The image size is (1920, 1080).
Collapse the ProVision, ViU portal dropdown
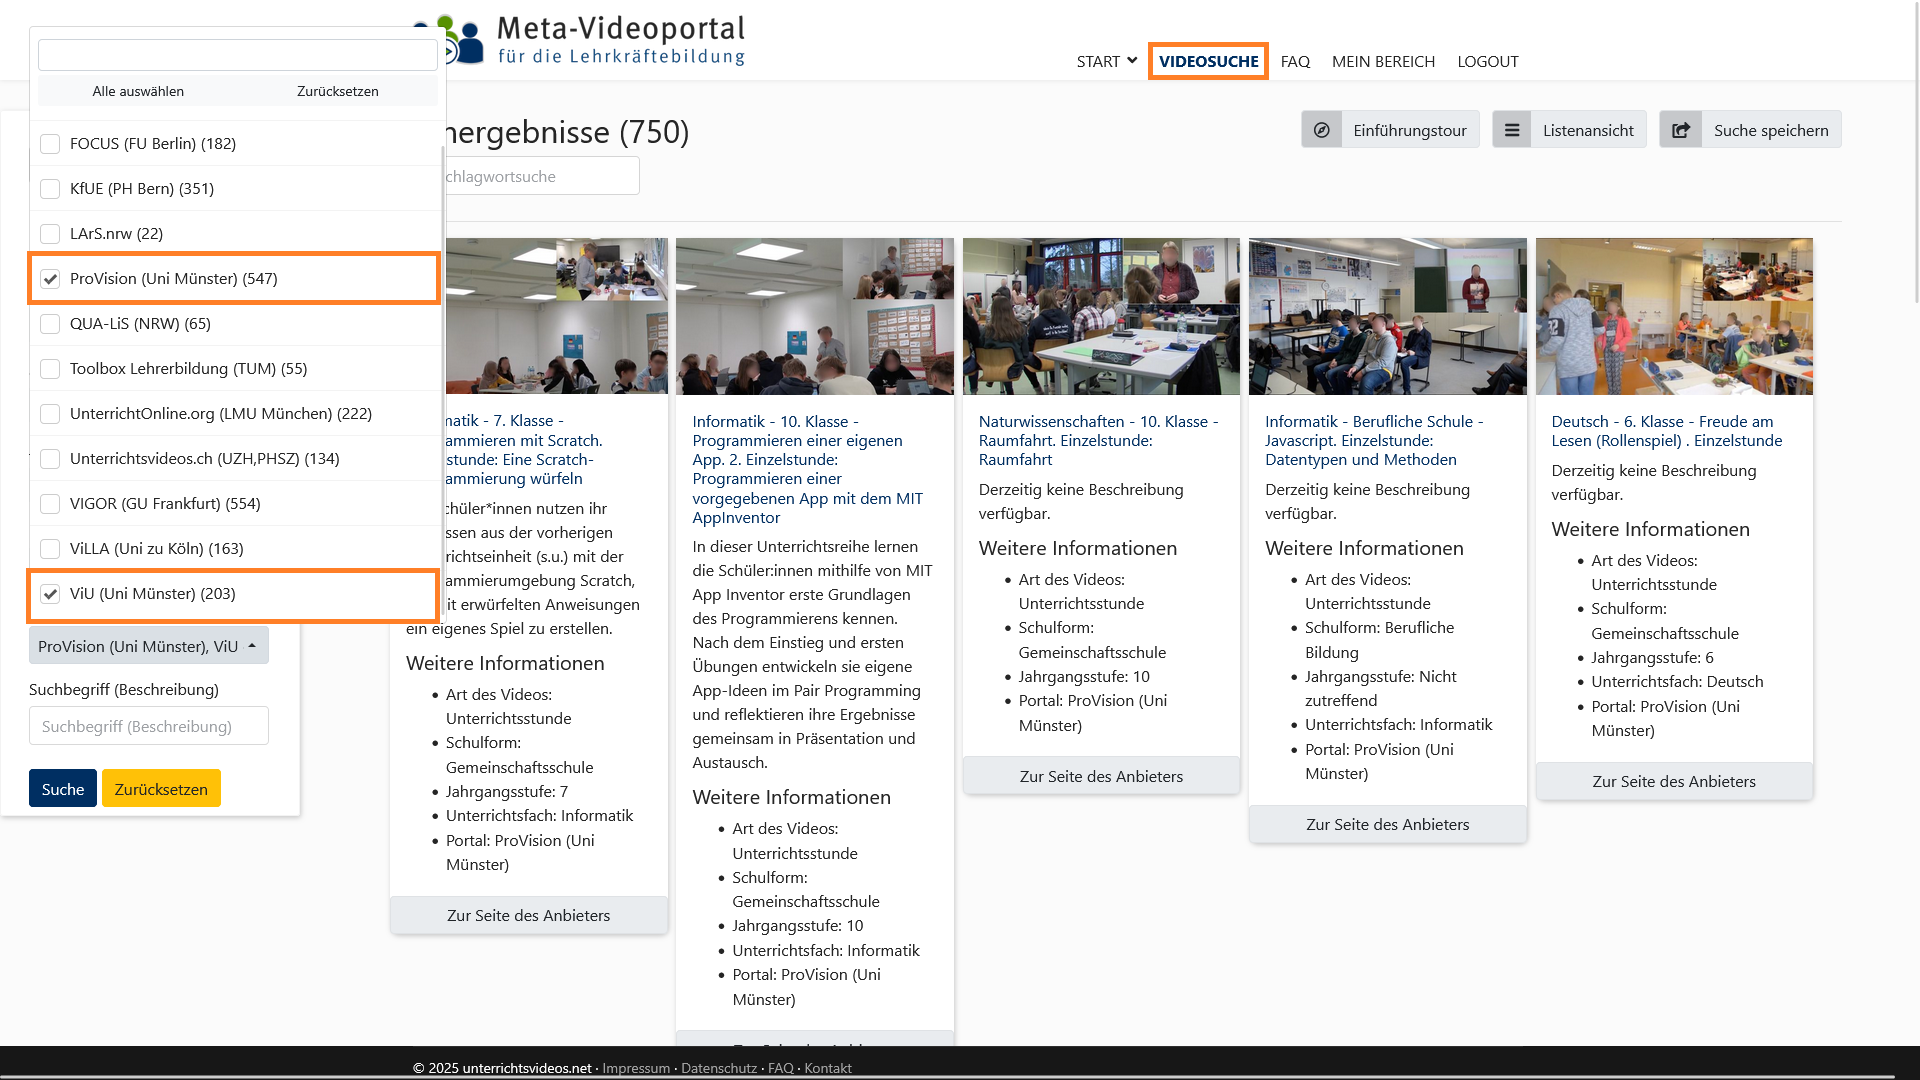pyautogui.click(x=148, y=646)
